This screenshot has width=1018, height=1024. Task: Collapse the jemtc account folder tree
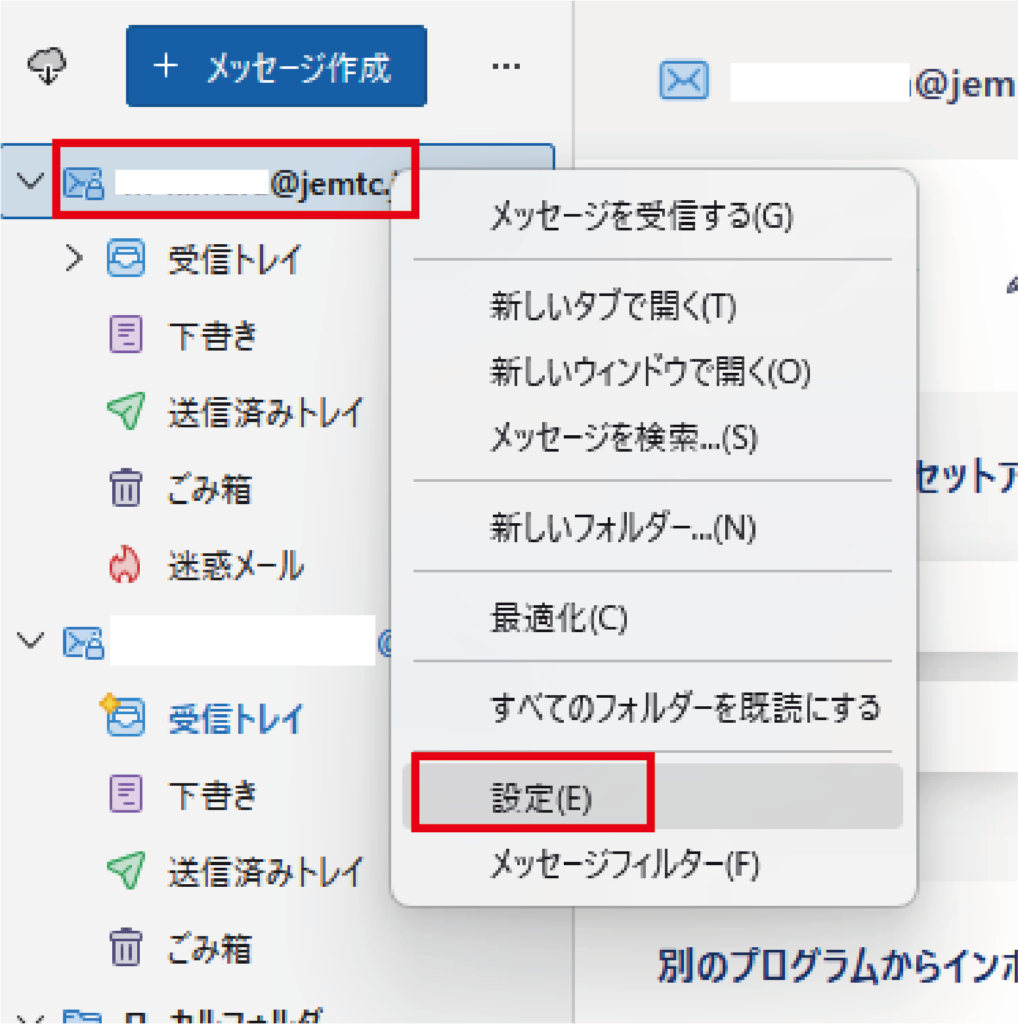tap(32, 181)
